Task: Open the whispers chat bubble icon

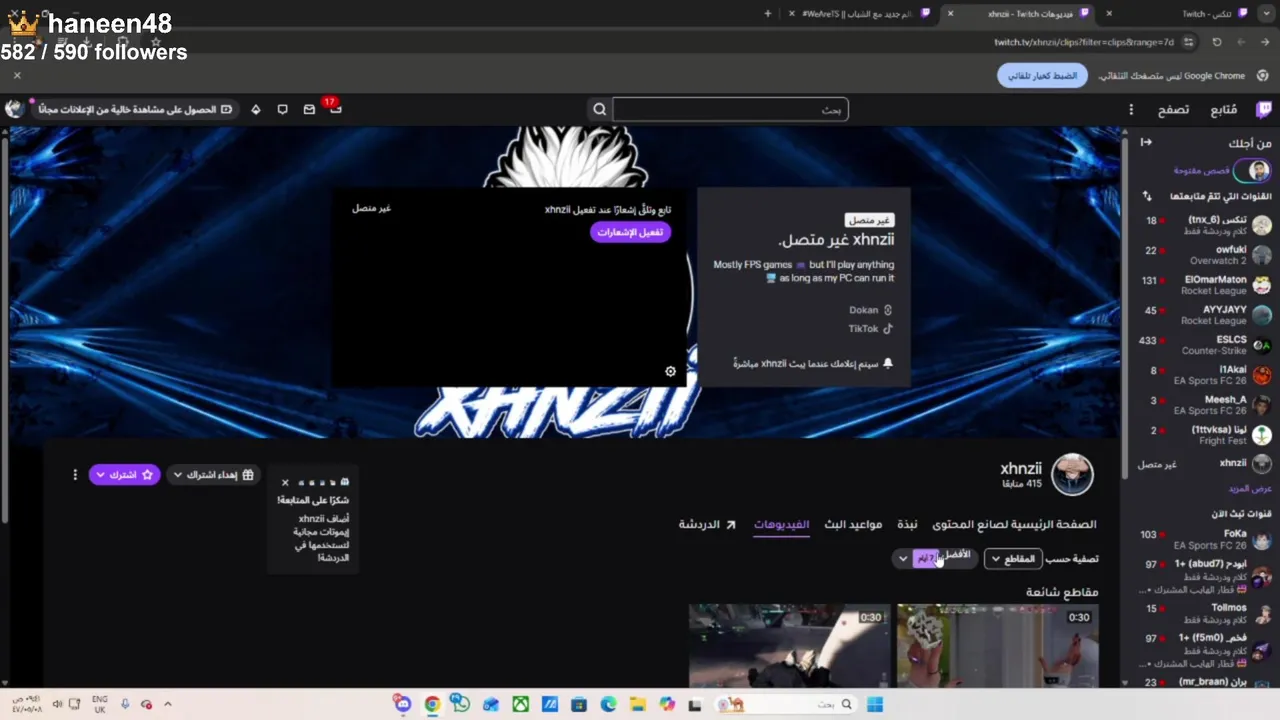Action: point(283,110)
